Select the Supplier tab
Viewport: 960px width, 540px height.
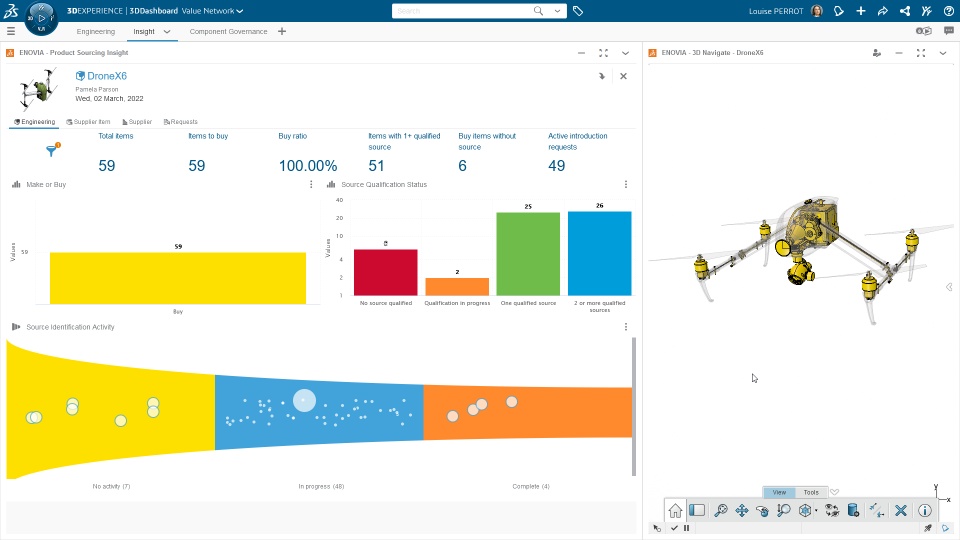(137, 122)
